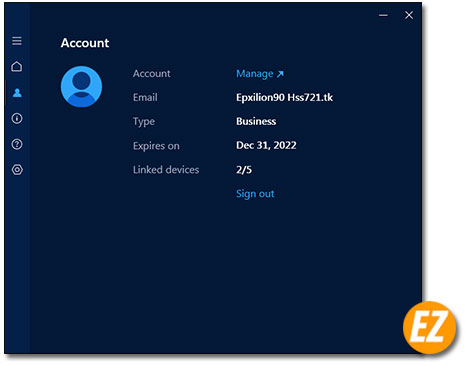468x366 pixels.
Task: Open the About info icon
Action: (x=17, y=118)
